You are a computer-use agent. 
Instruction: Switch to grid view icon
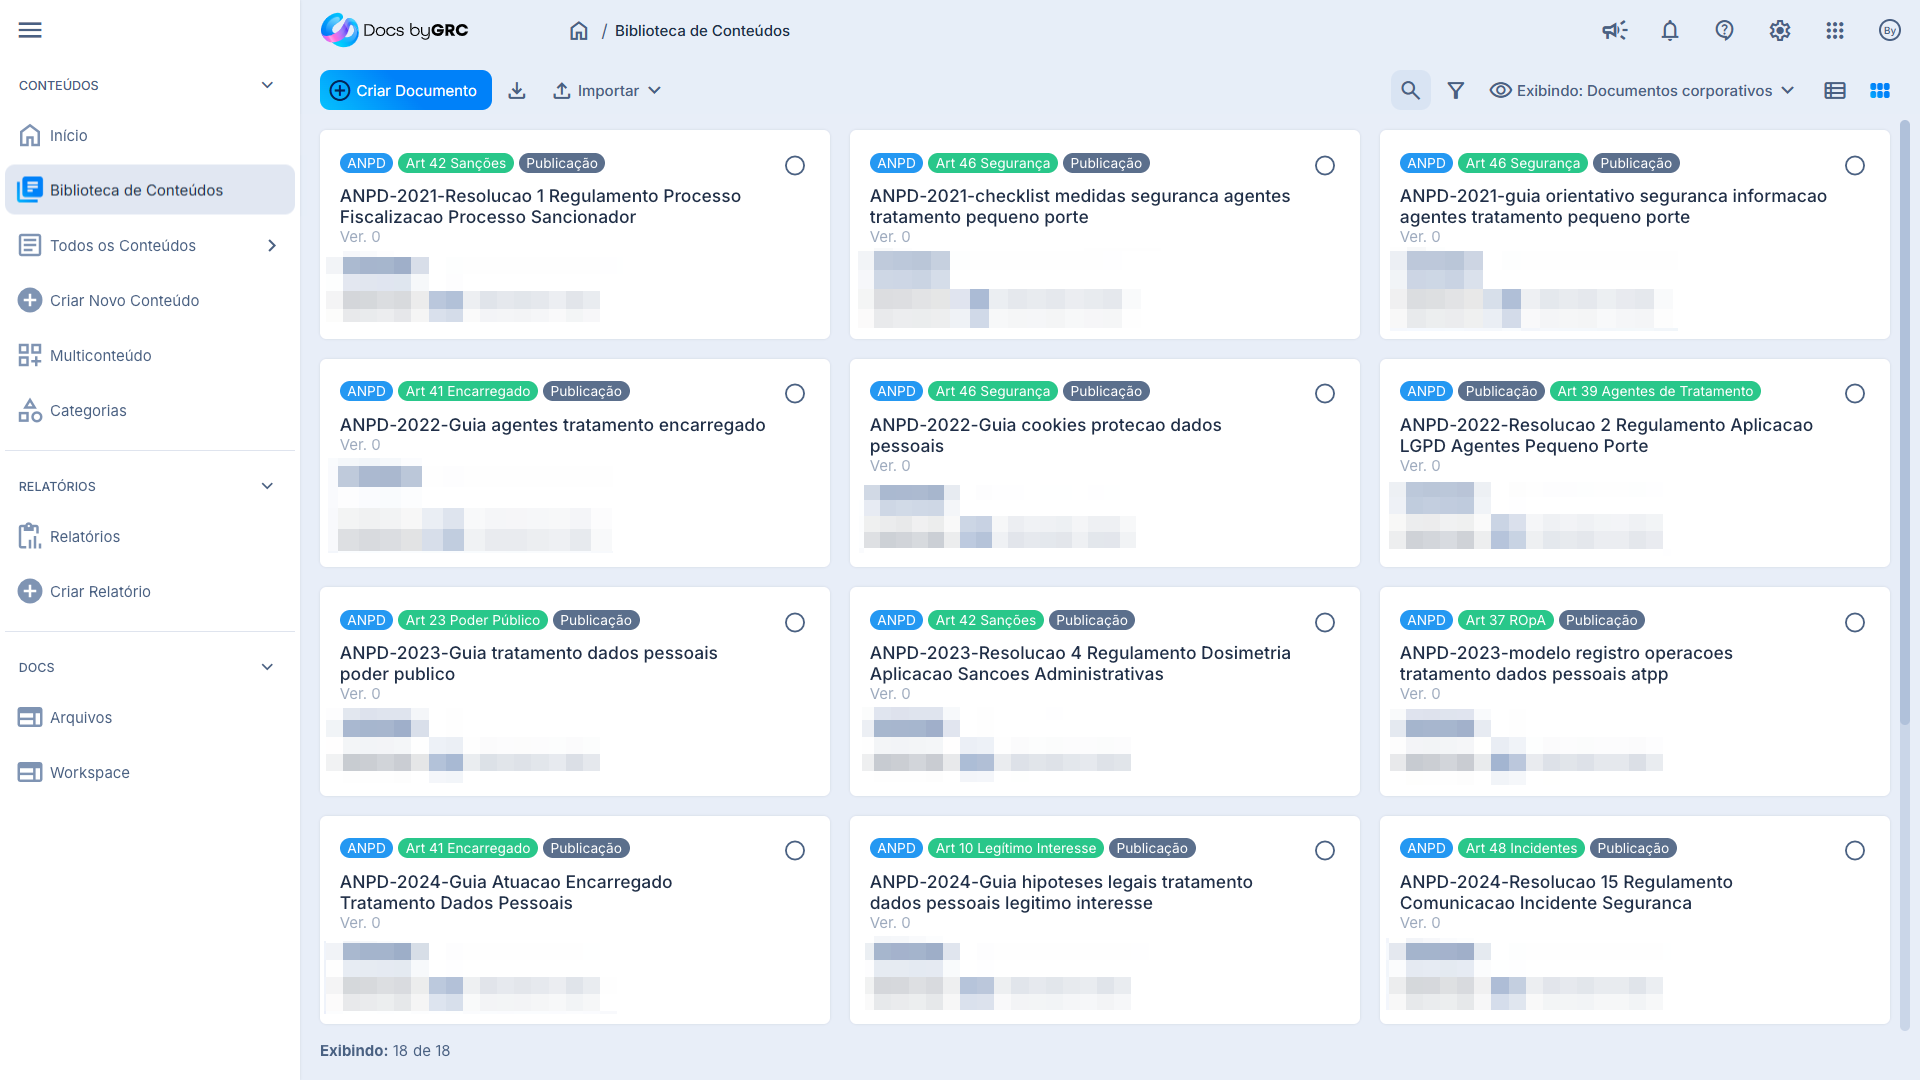tap(1880, 91)
